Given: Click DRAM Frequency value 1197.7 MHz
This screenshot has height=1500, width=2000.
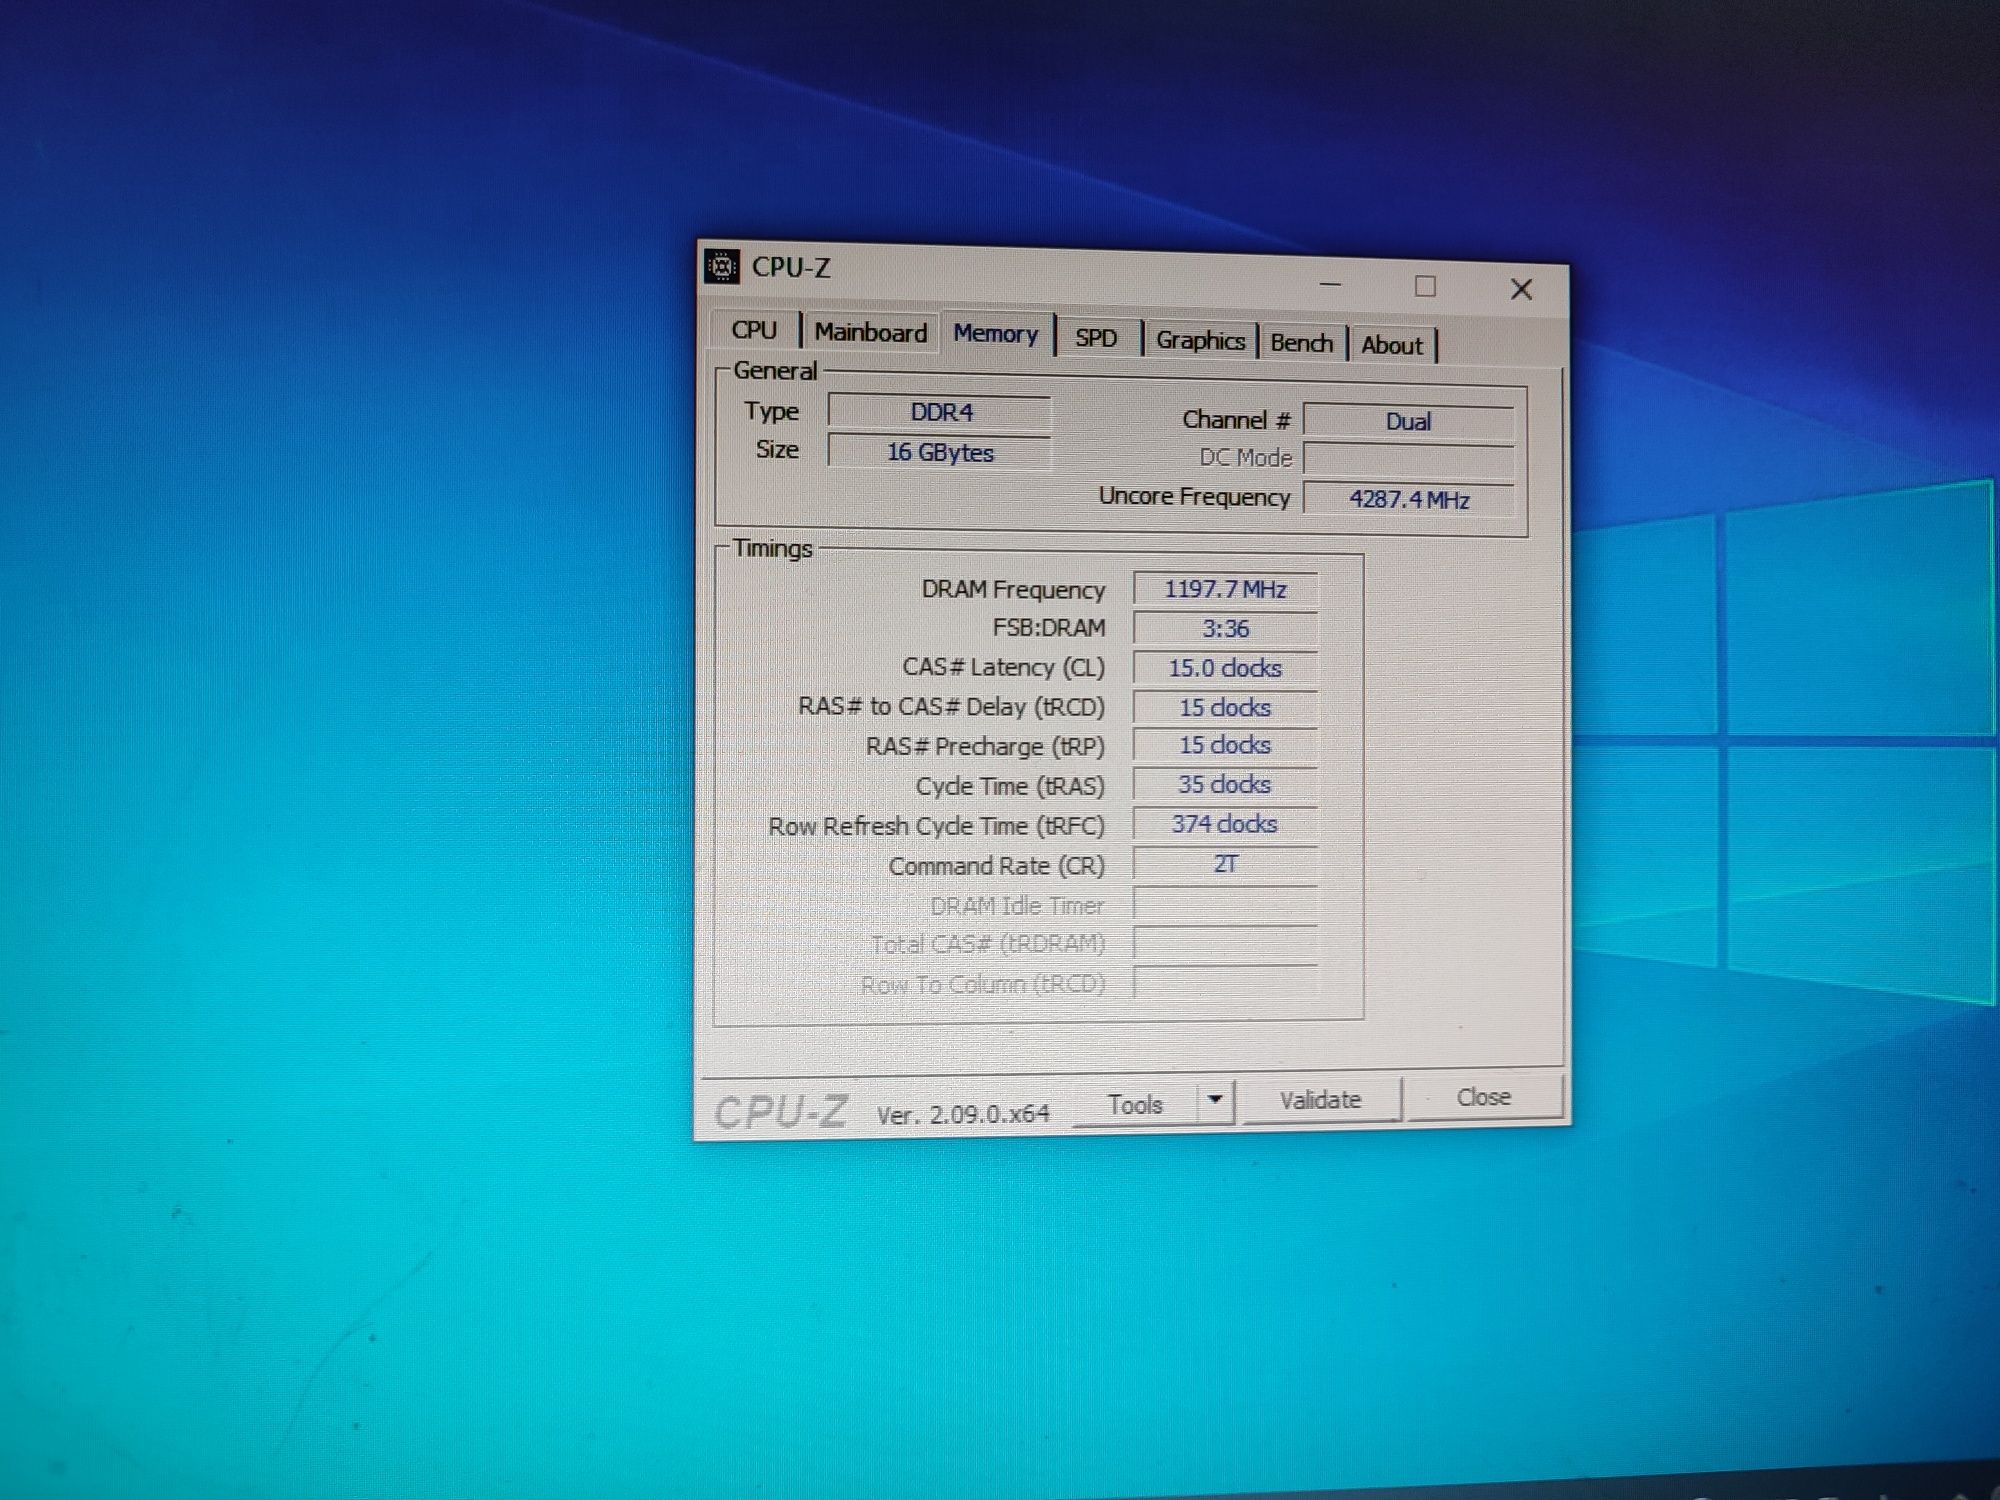Looking at the screenshot, I should coord(1225,589).
